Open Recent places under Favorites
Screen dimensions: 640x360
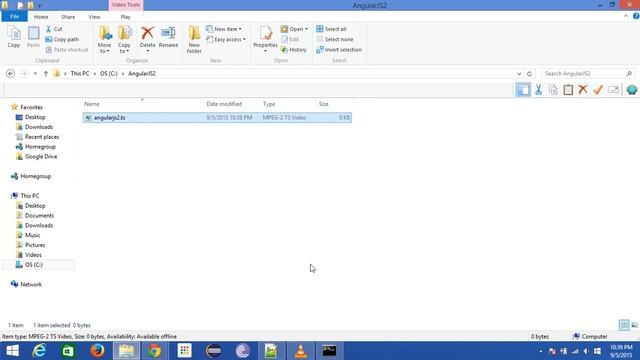click(37, 137)
